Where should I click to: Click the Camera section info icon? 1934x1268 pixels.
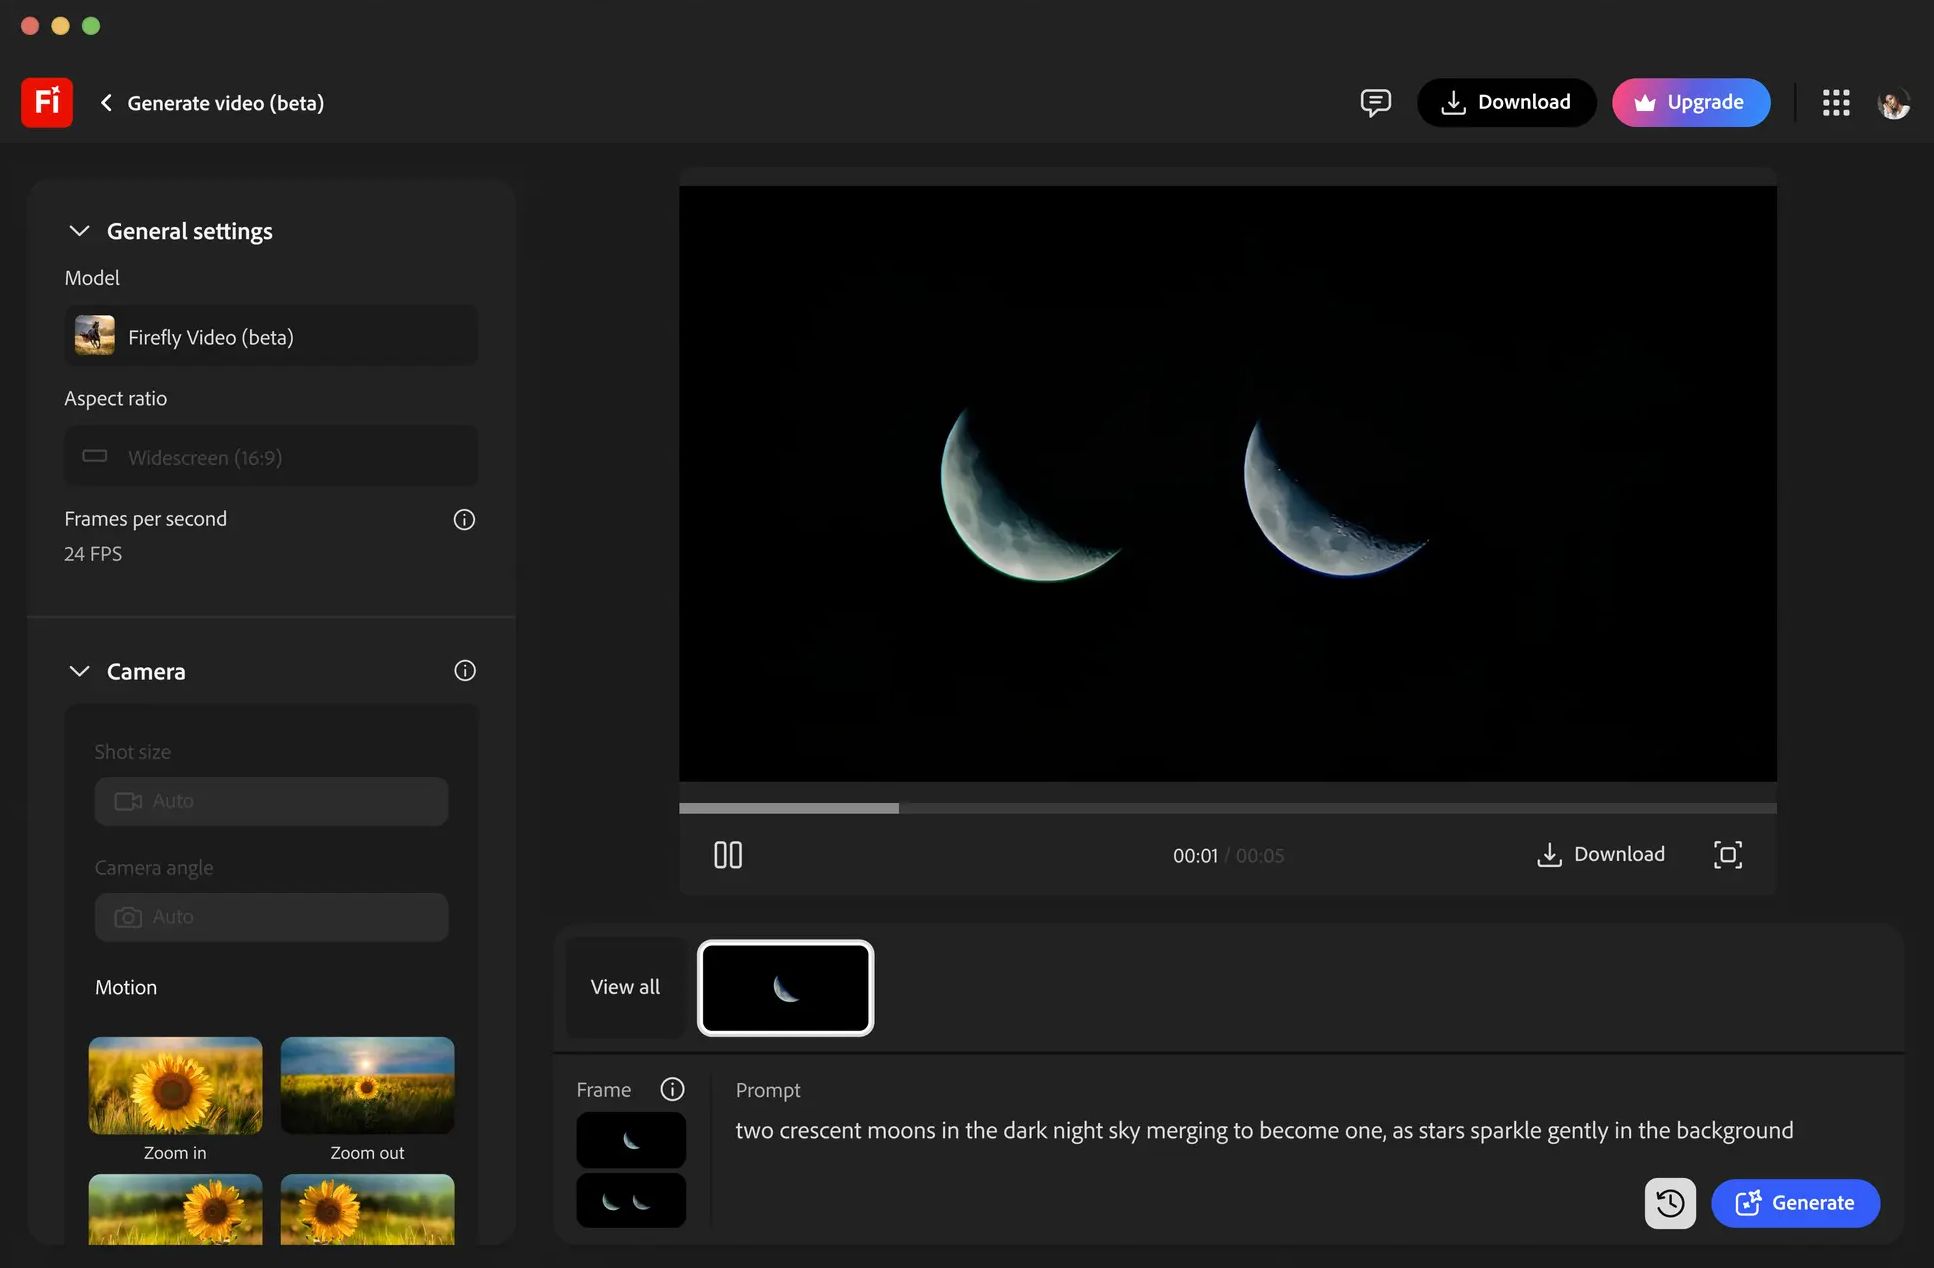pos(464,670)
